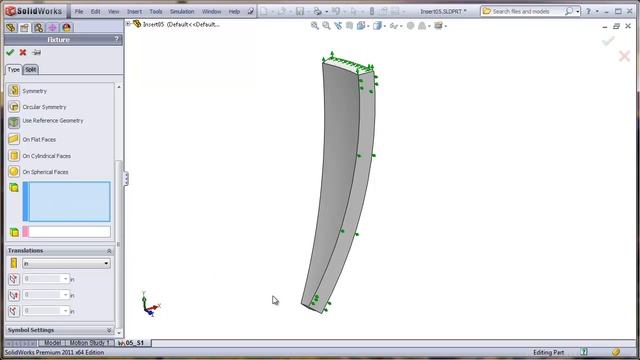Switch to the Type tab
The width and height of the screenshot is (640, 360).
click(13, 69)
